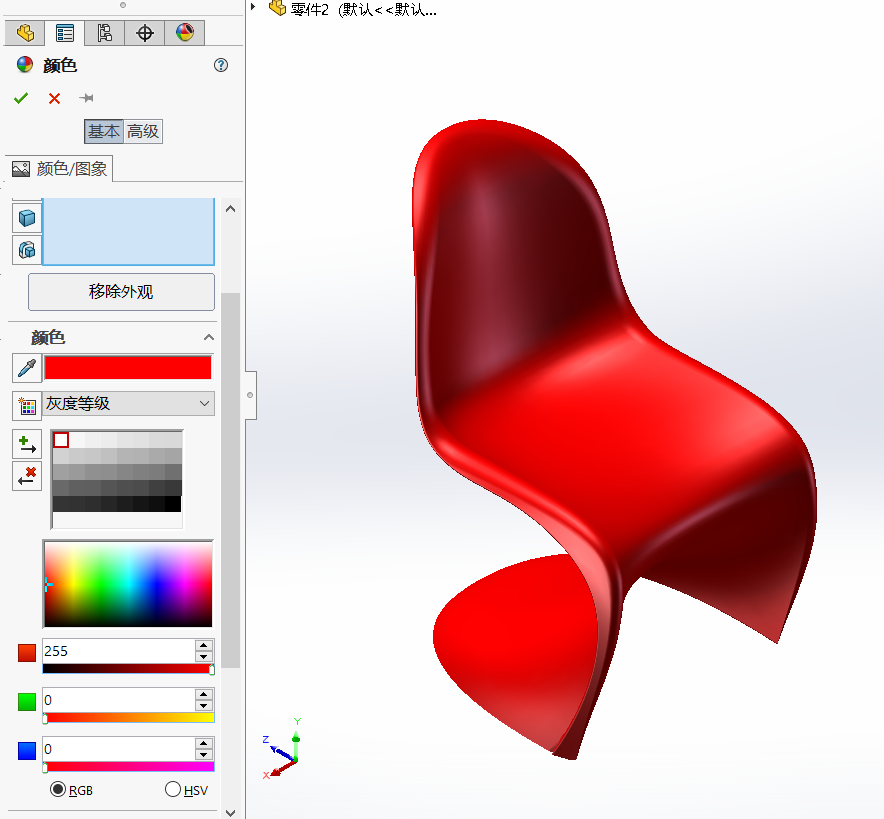Click the green channel gradient slider
The height and width of the screenshot is (819, 884).
[x=129, y=718]
